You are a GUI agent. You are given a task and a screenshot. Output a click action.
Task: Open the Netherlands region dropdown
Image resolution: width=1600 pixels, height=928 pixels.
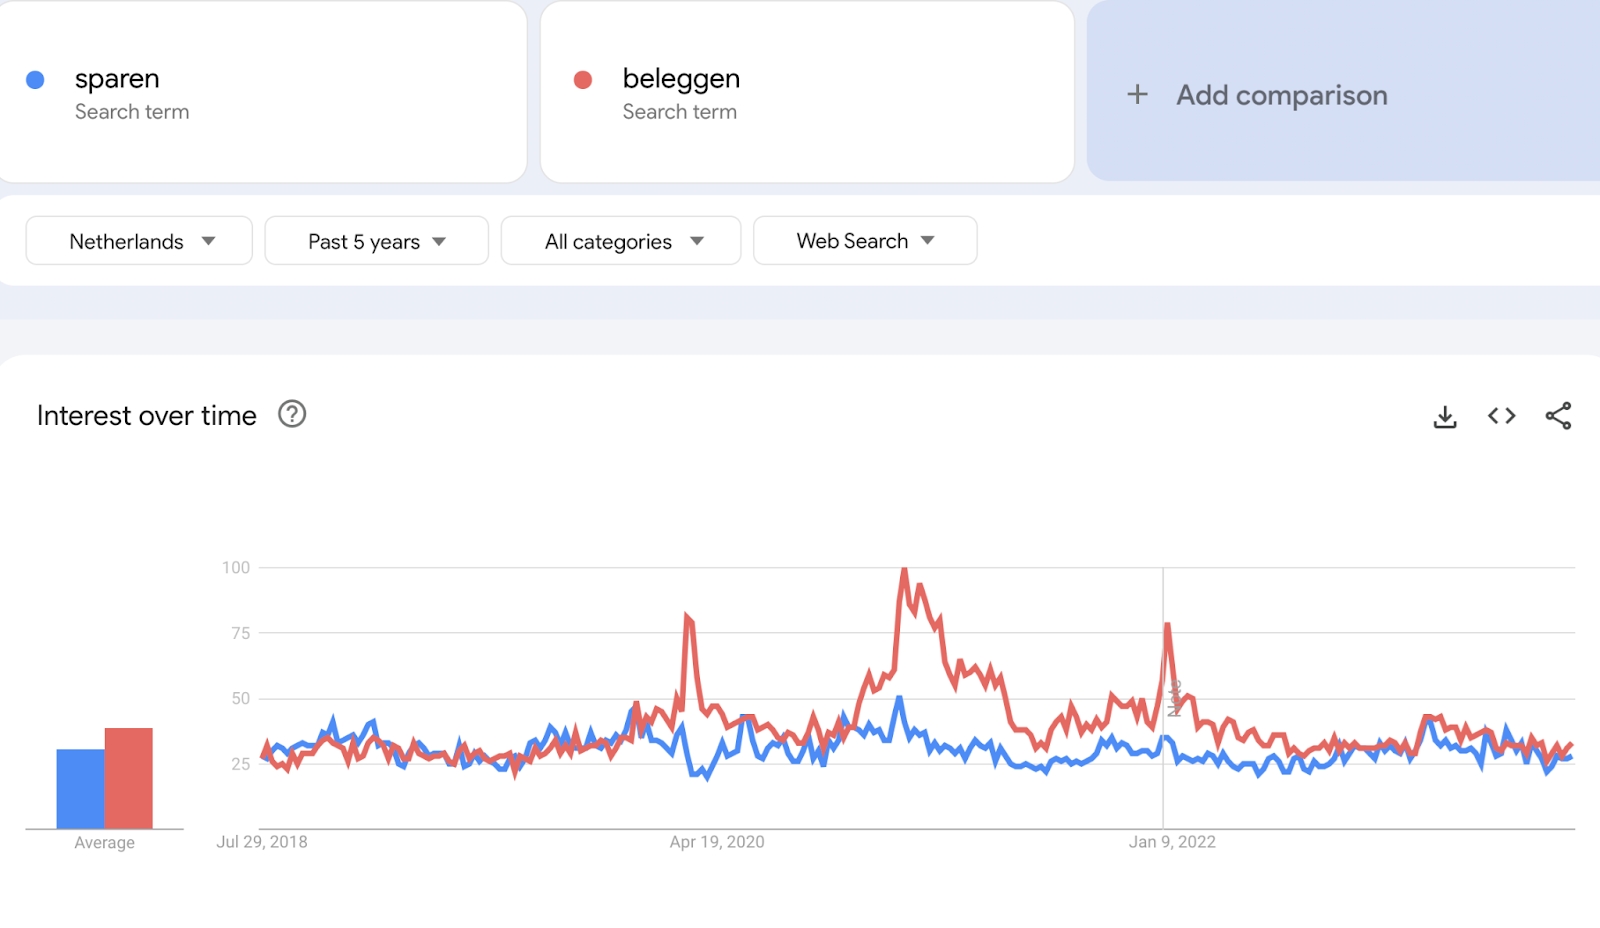coord(139,241)
